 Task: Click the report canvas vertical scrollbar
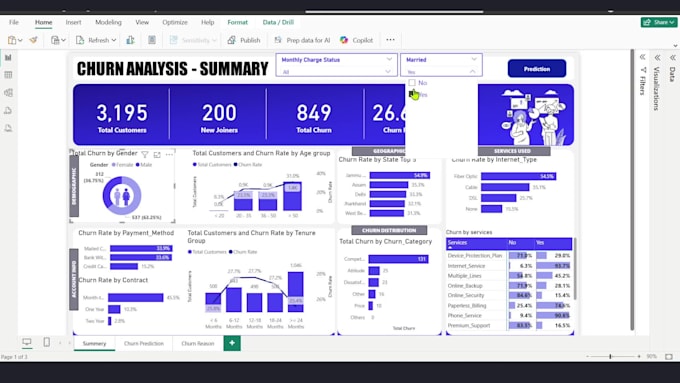click(632, 190)
